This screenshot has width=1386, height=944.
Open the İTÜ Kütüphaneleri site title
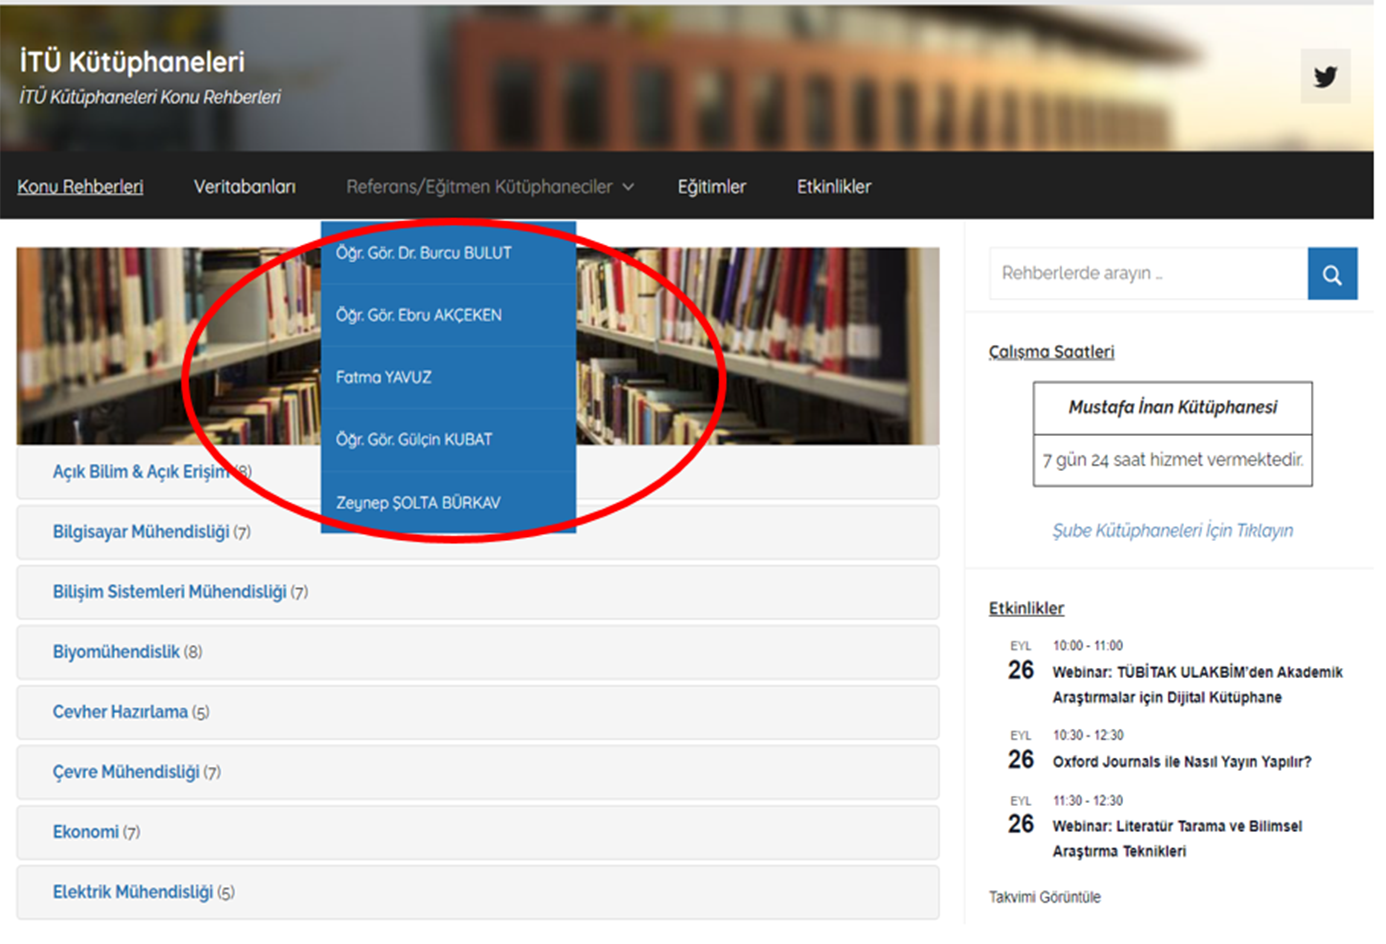point(132,62)
